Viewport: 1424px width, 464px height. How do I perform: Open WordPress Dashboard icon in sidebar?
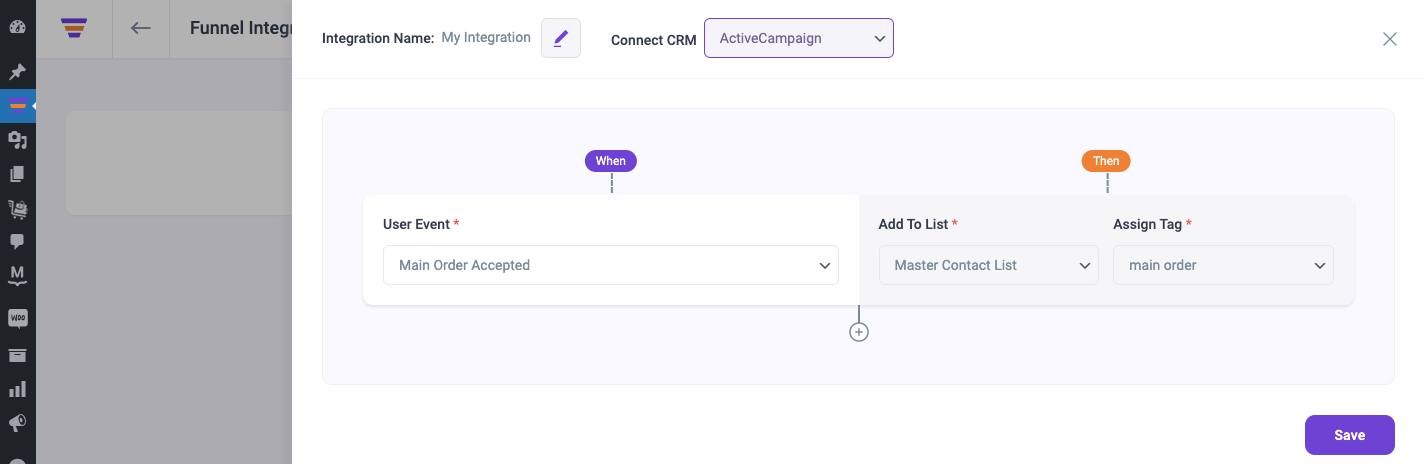click(x=17, y=26)
